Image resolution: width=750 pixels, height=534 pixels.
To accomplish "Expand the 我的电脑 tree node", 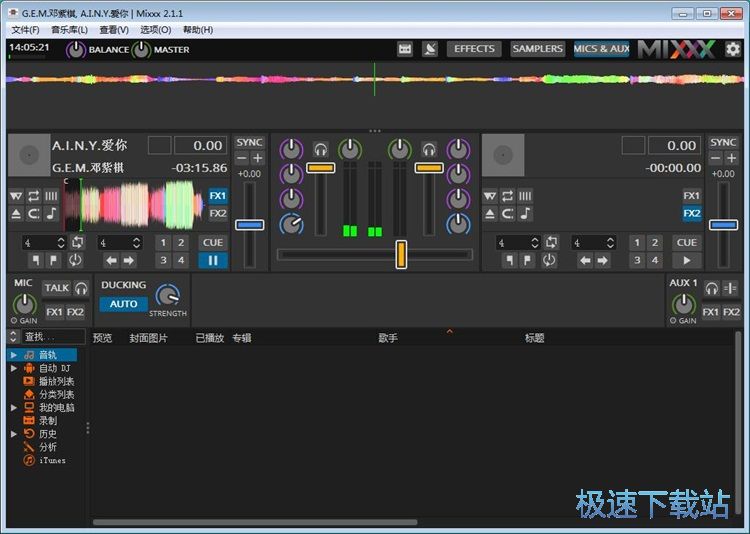I will (14, 408).
